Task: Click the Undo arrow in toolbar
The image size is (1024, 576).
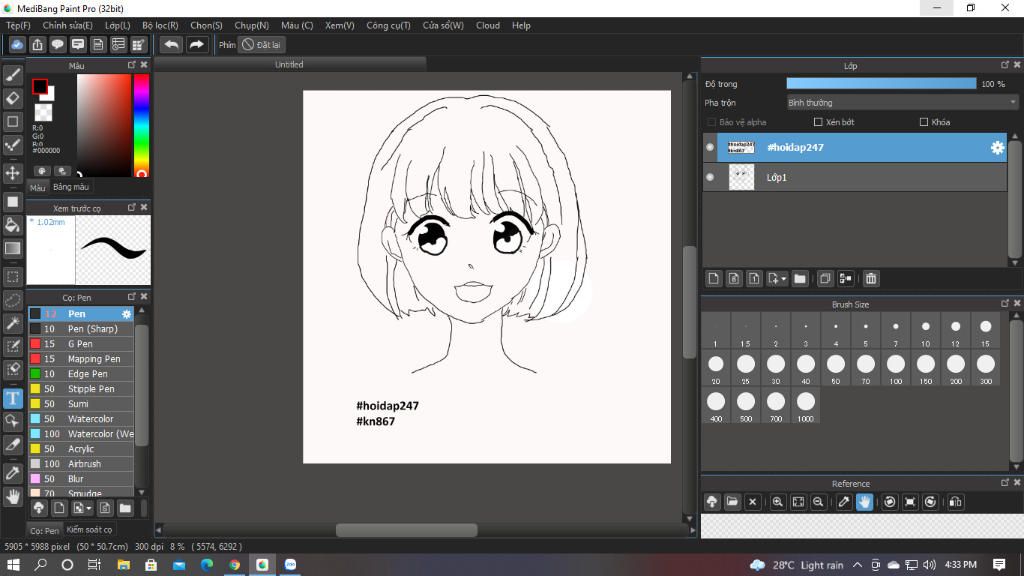Action: point(171,44)
